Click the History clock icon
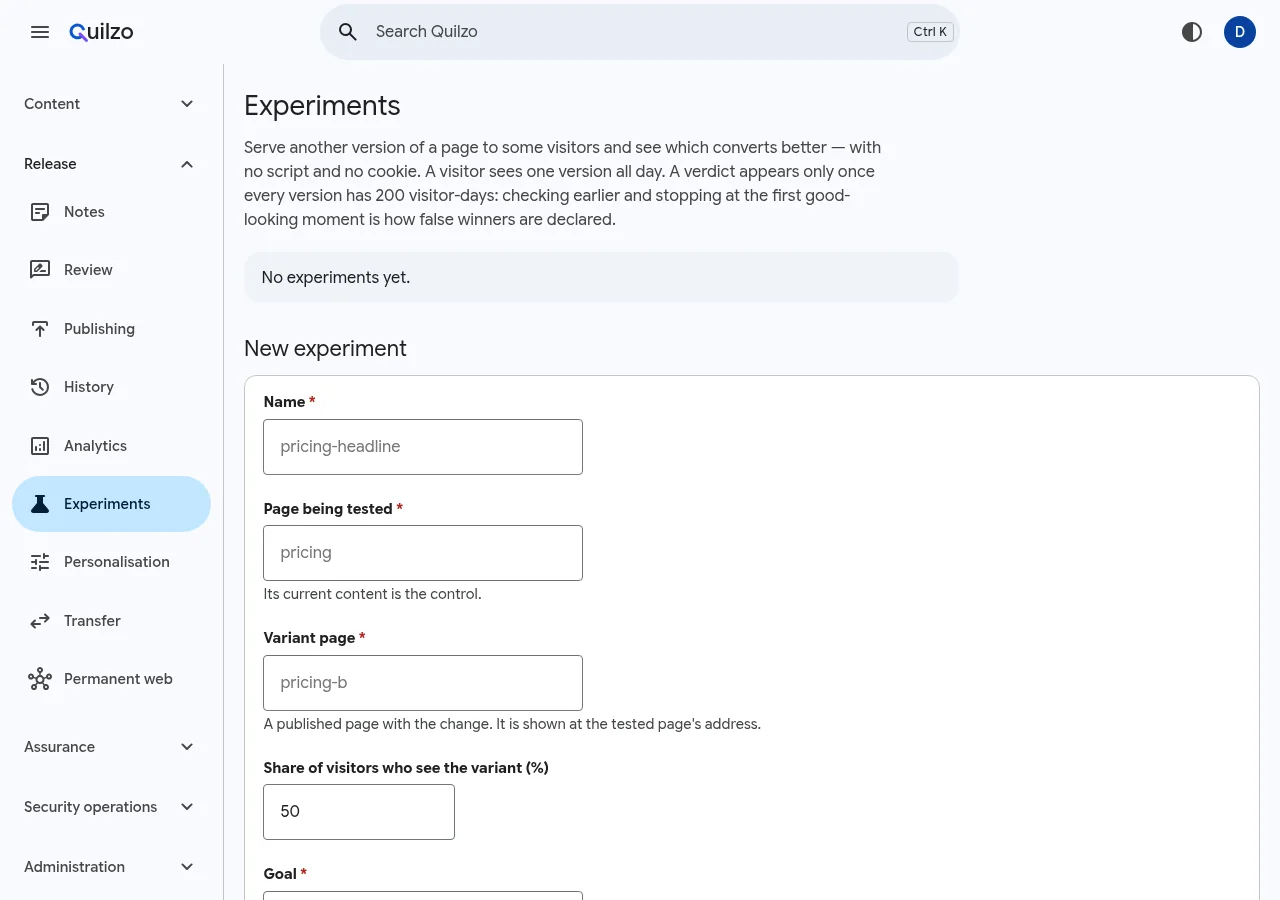Image resolution: width=1280 pixels, height=900 pixels. [x=40, y=387]
